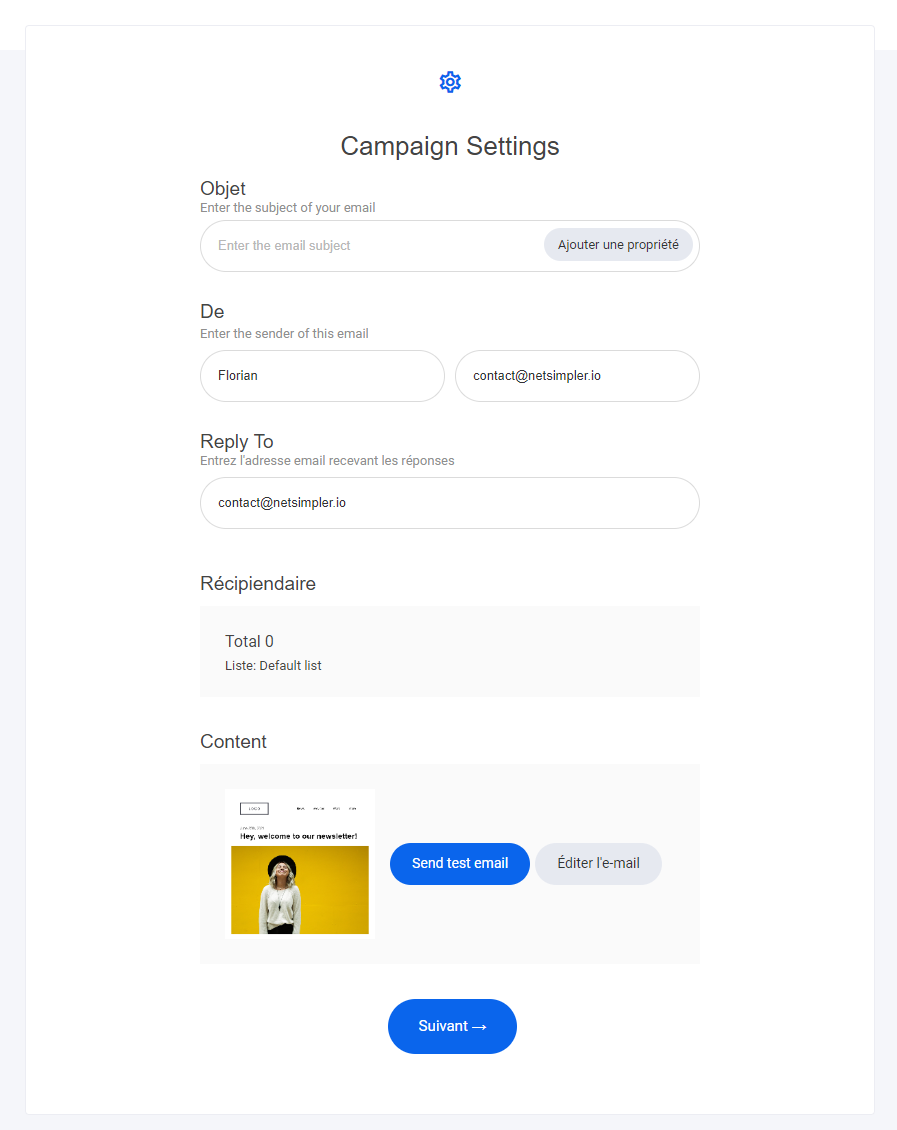Click the Objet section label

pyautogui.click(x=223, y=188)
